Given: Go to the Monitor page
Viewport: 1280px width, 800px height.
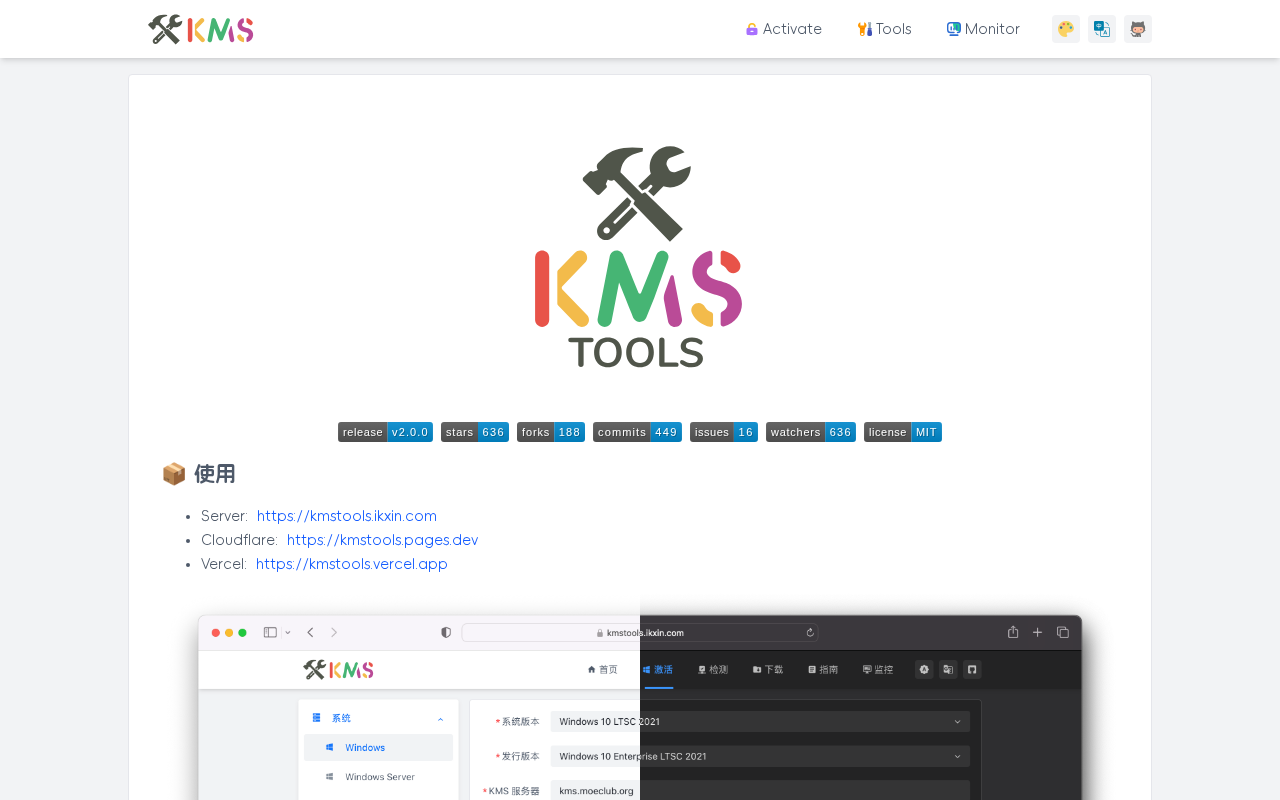Looking at the screenshot, I should [x=984, y=29].
